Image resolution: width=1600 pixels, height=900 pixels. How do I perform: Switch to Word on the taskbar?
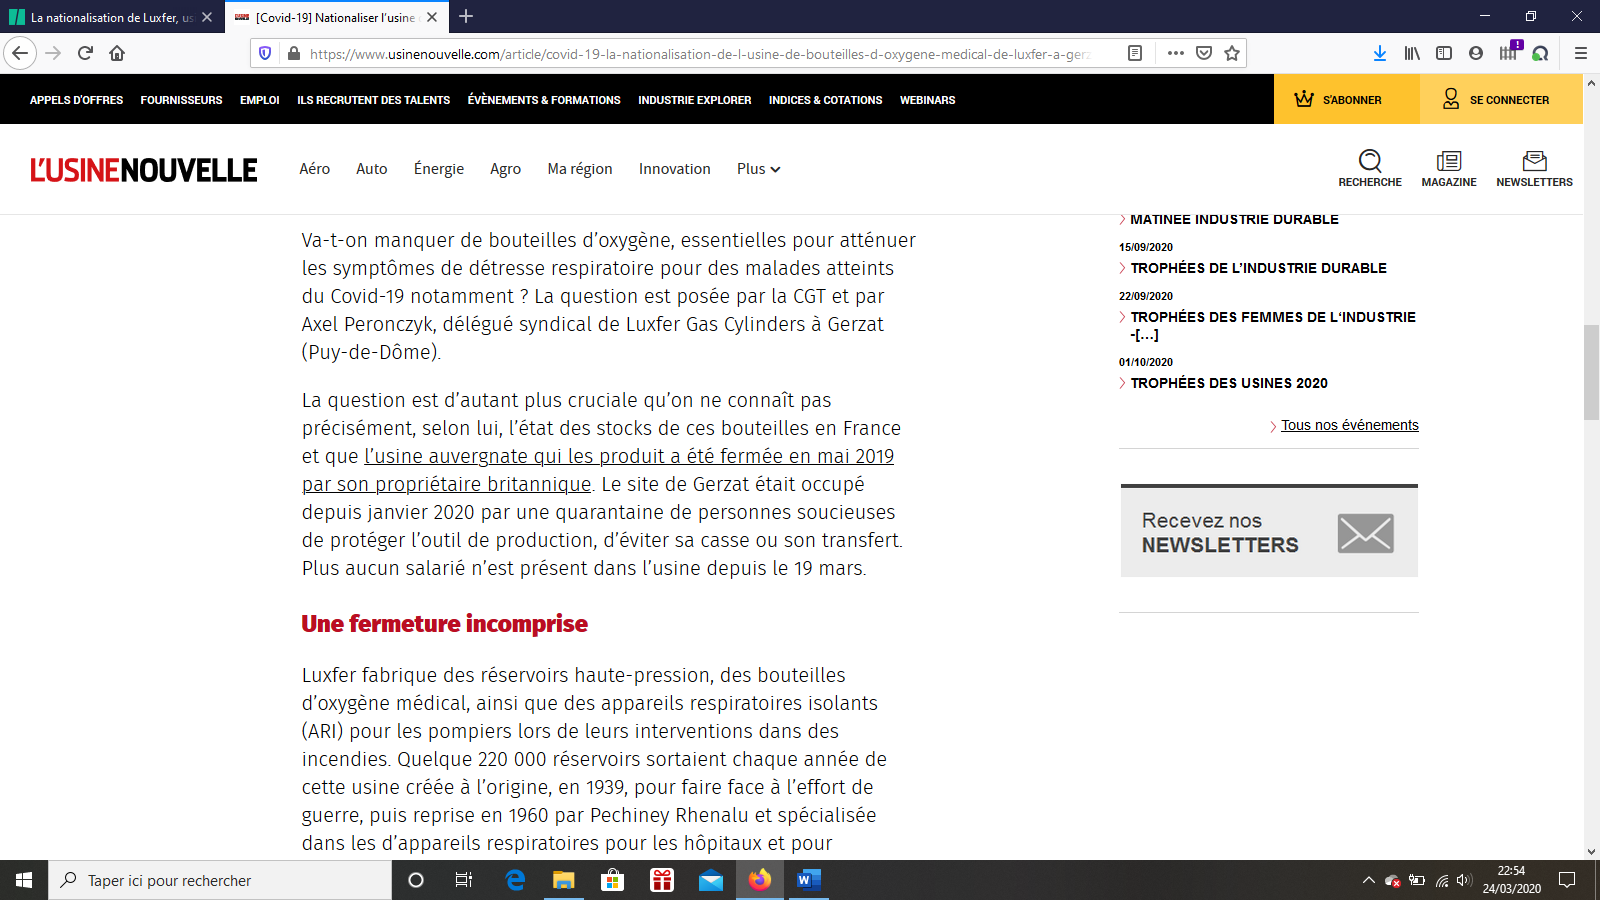pyautogui.click(x=809, y=880)
